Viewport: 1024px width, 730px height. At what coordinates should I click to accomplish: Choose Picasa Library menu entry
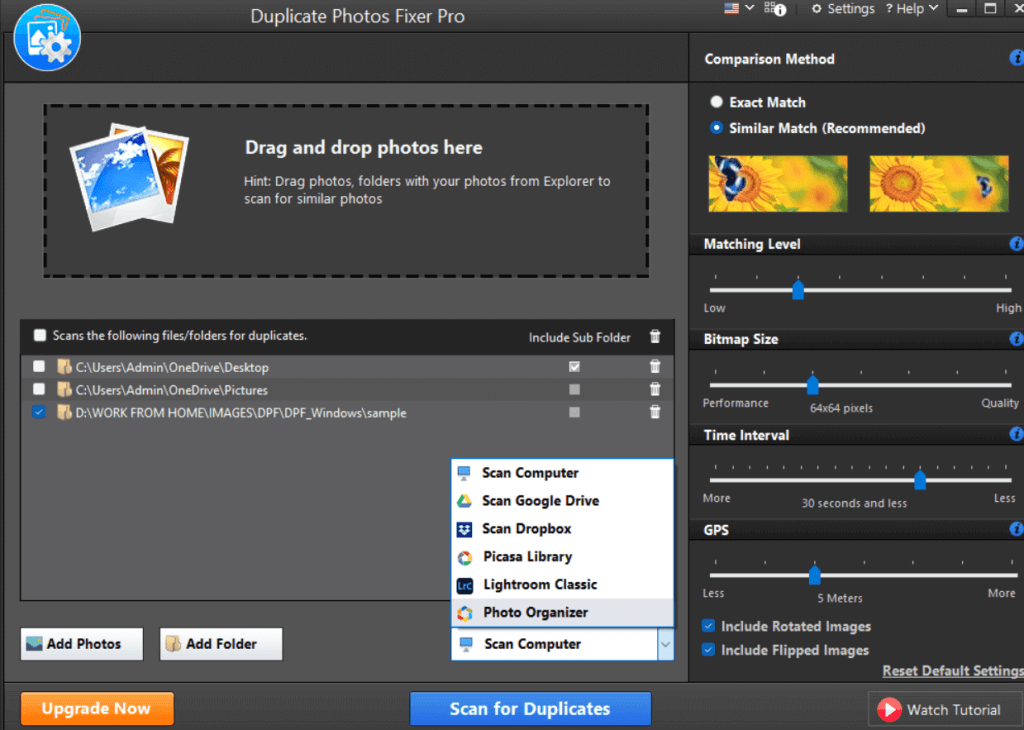[x=562, y=557]
